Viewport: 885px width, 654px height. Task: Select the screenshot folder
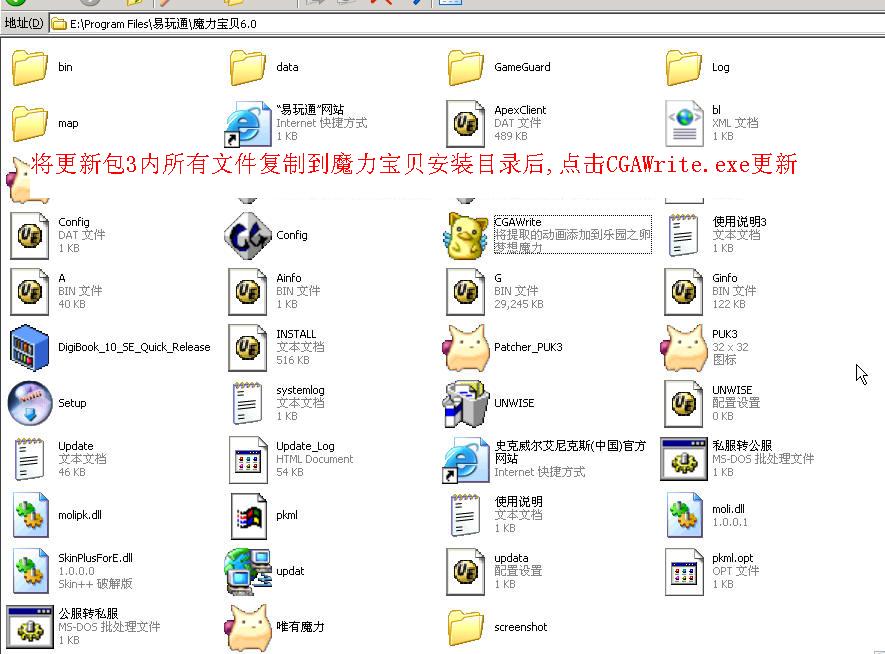tap(465, 627)
